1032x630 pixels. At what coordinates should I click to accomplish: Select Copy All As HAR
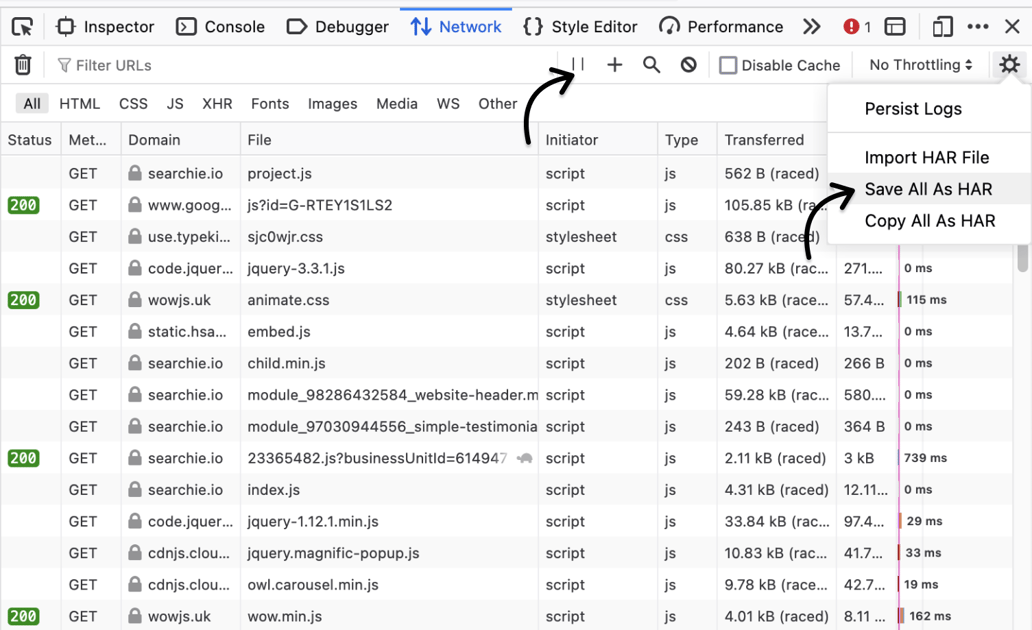(929, 221)
